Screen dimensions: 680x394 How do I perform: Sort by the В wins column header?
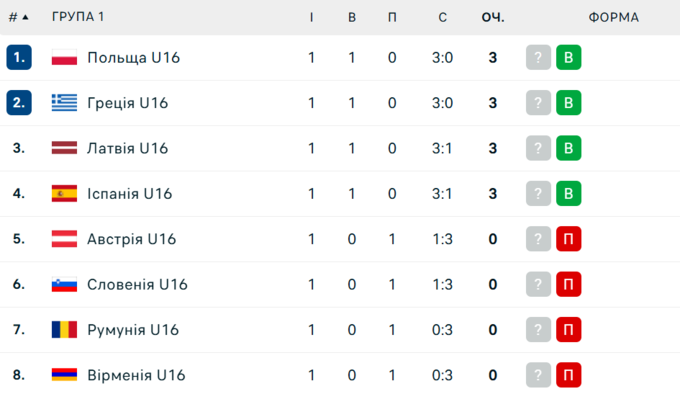tap(352, 17)
